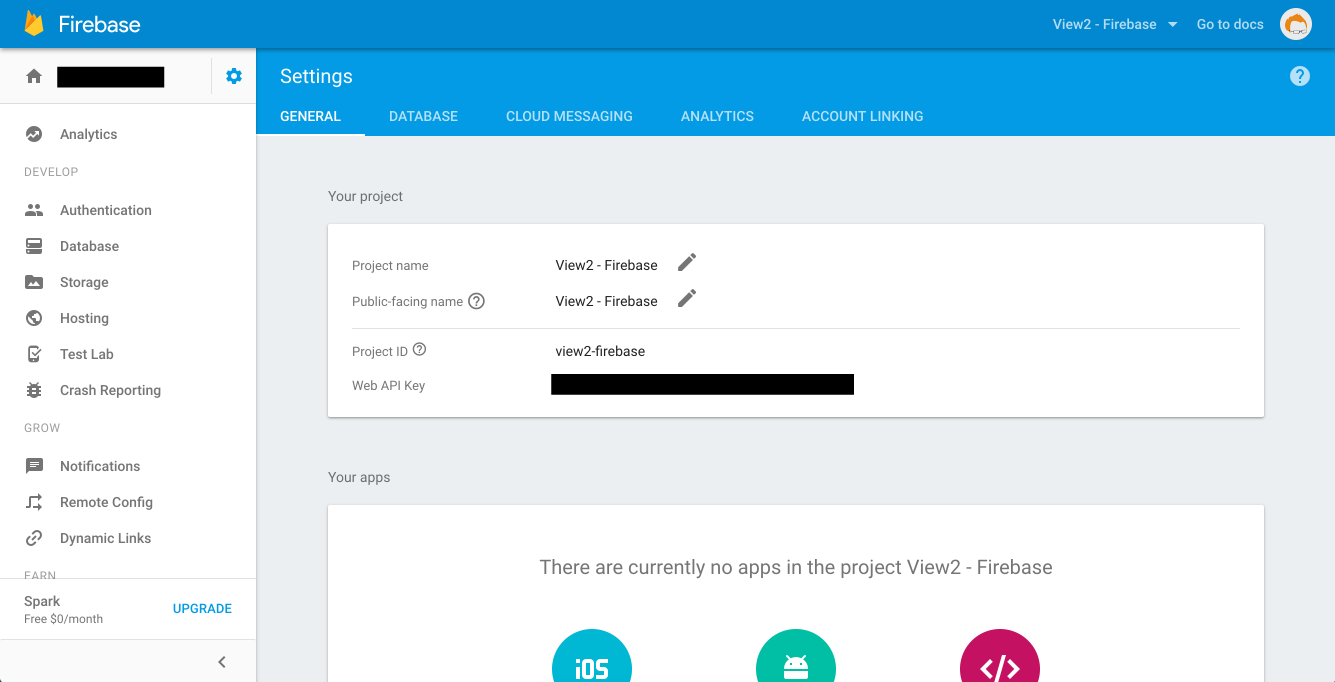
Task: Open project settings gear icon
Action: coord(234,76)
